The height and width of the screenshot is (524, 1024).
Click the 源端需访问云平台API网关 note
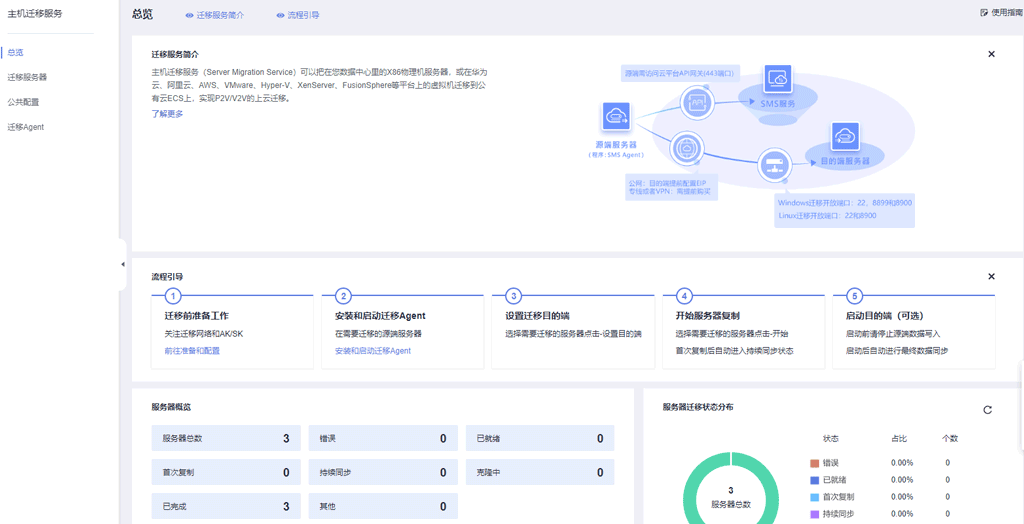pyautogui.click(x=679, y=73)
